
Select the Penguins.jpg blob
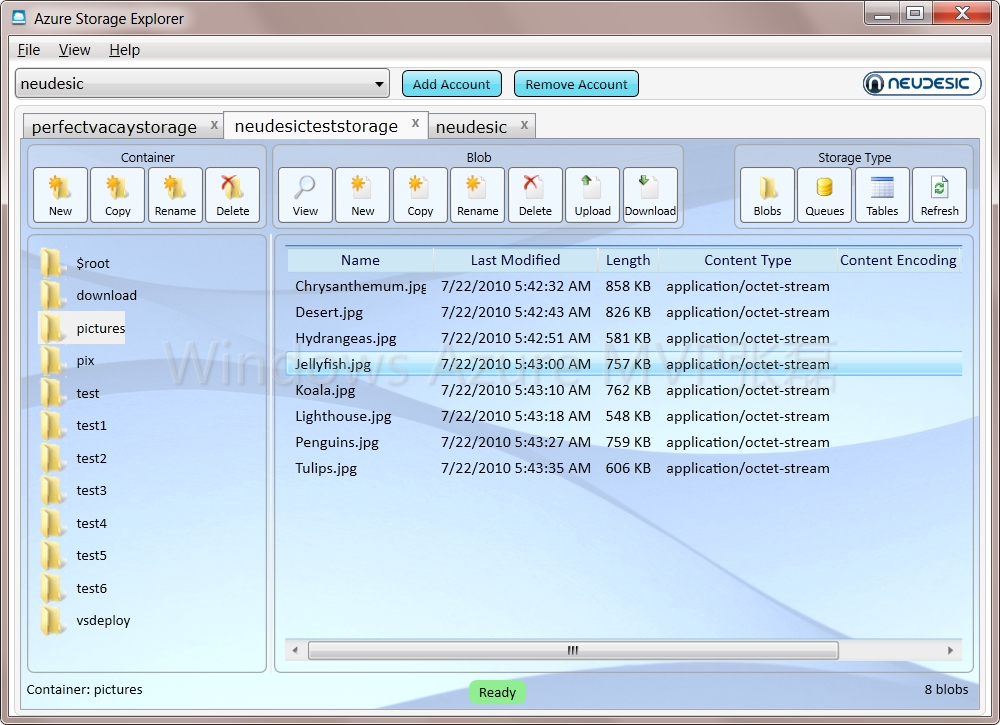pyautogui.click(x=624, y=442)
